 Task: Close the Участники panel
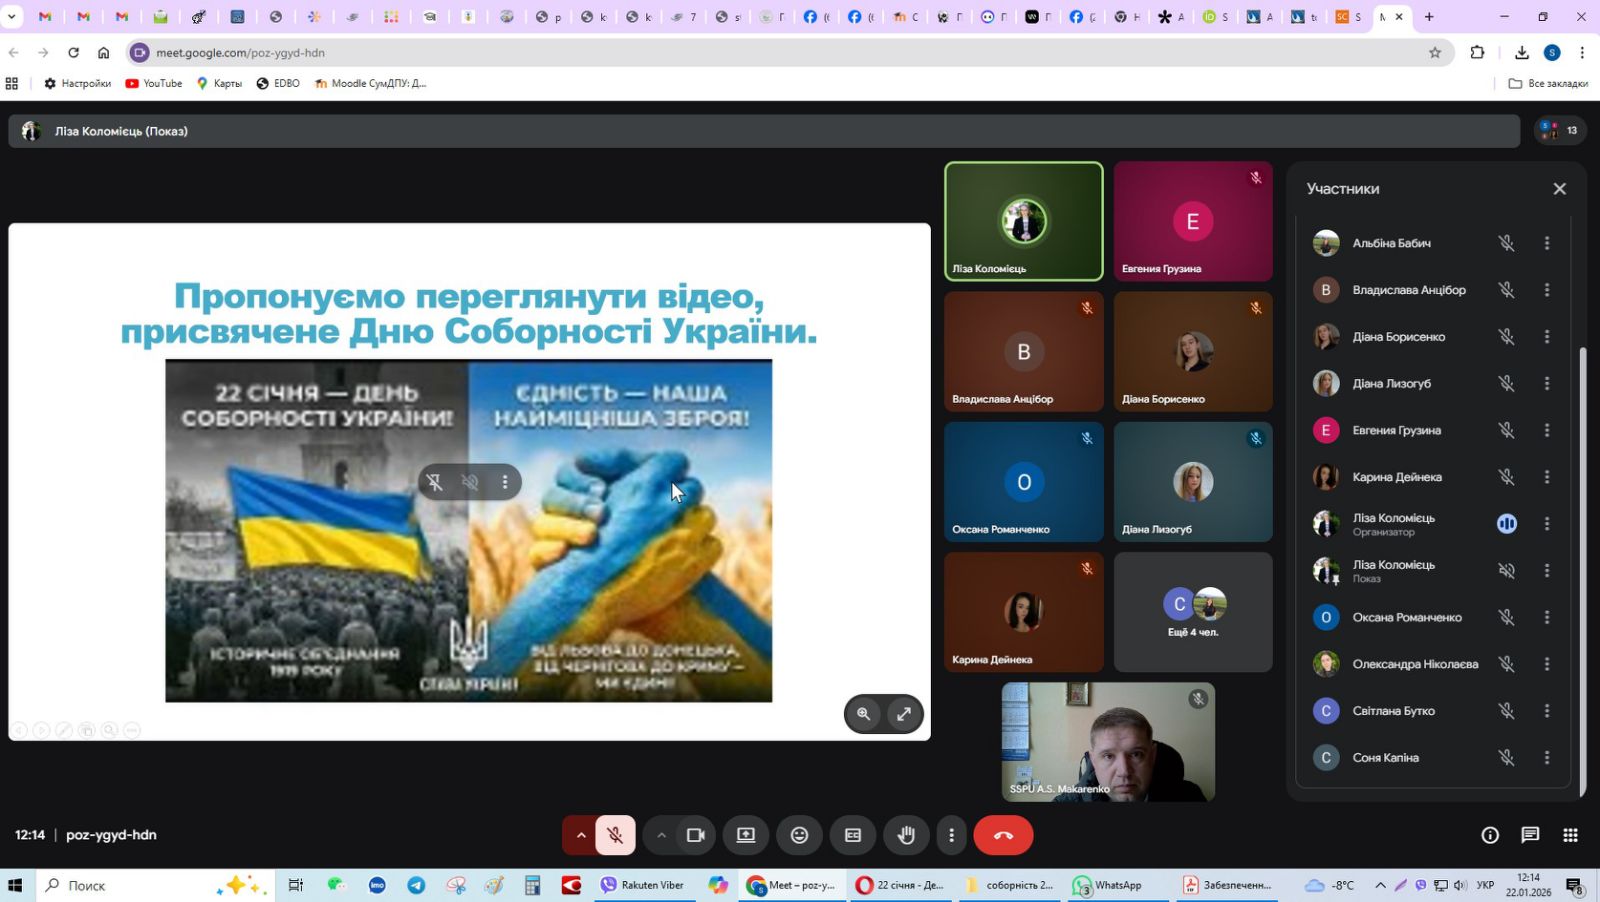[x=1559, y=189]
